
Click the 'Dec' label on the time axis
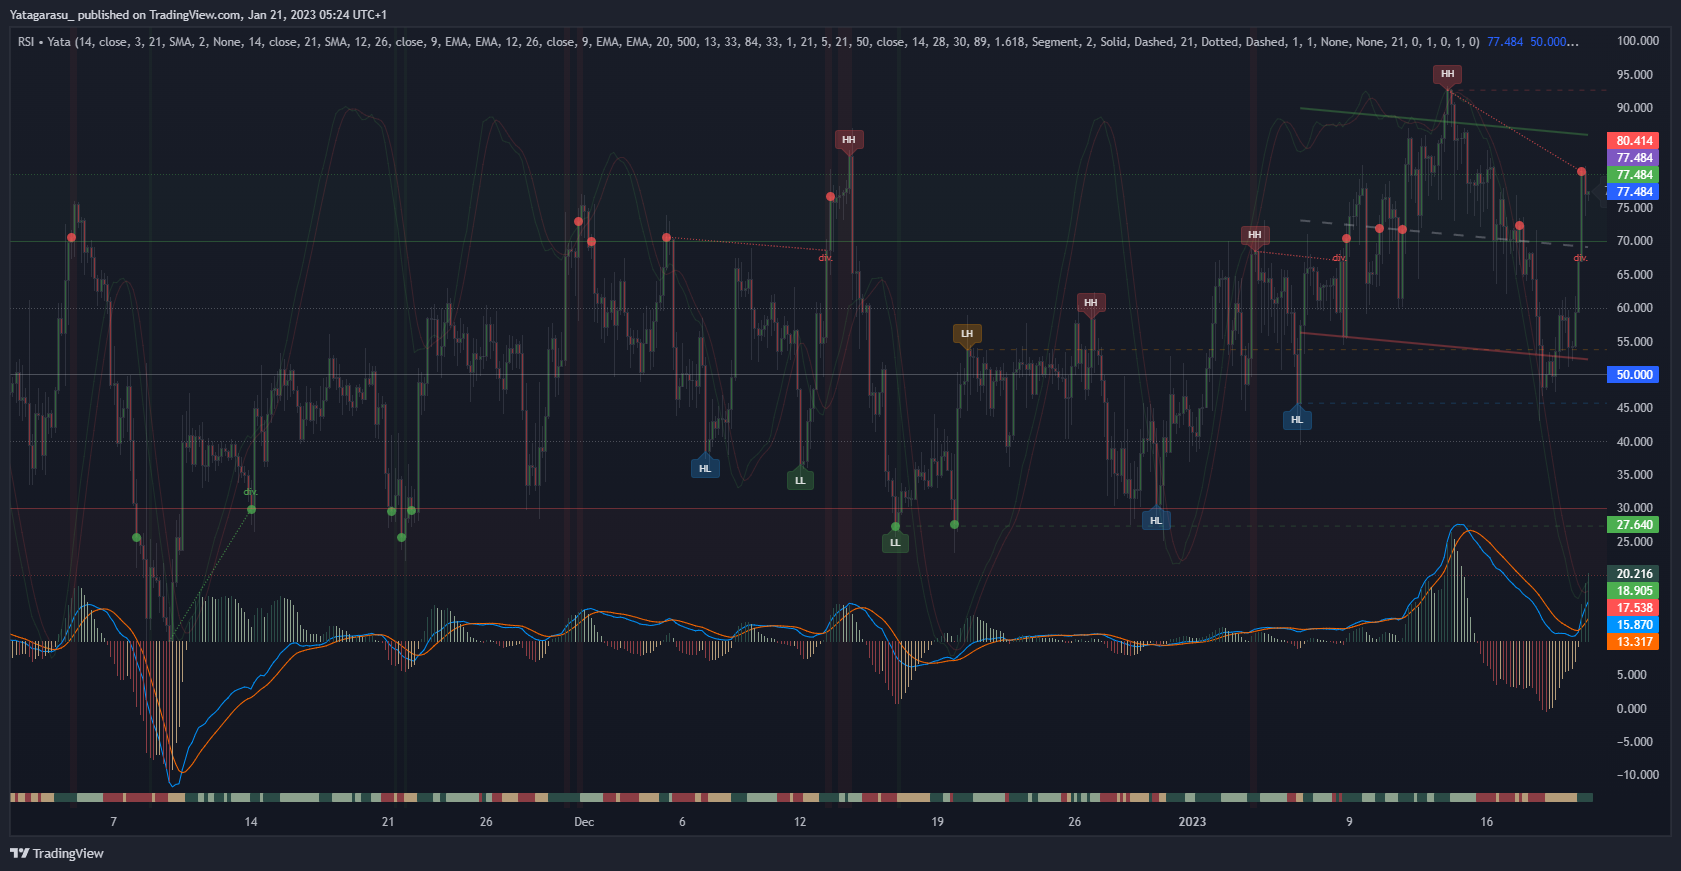584,822
